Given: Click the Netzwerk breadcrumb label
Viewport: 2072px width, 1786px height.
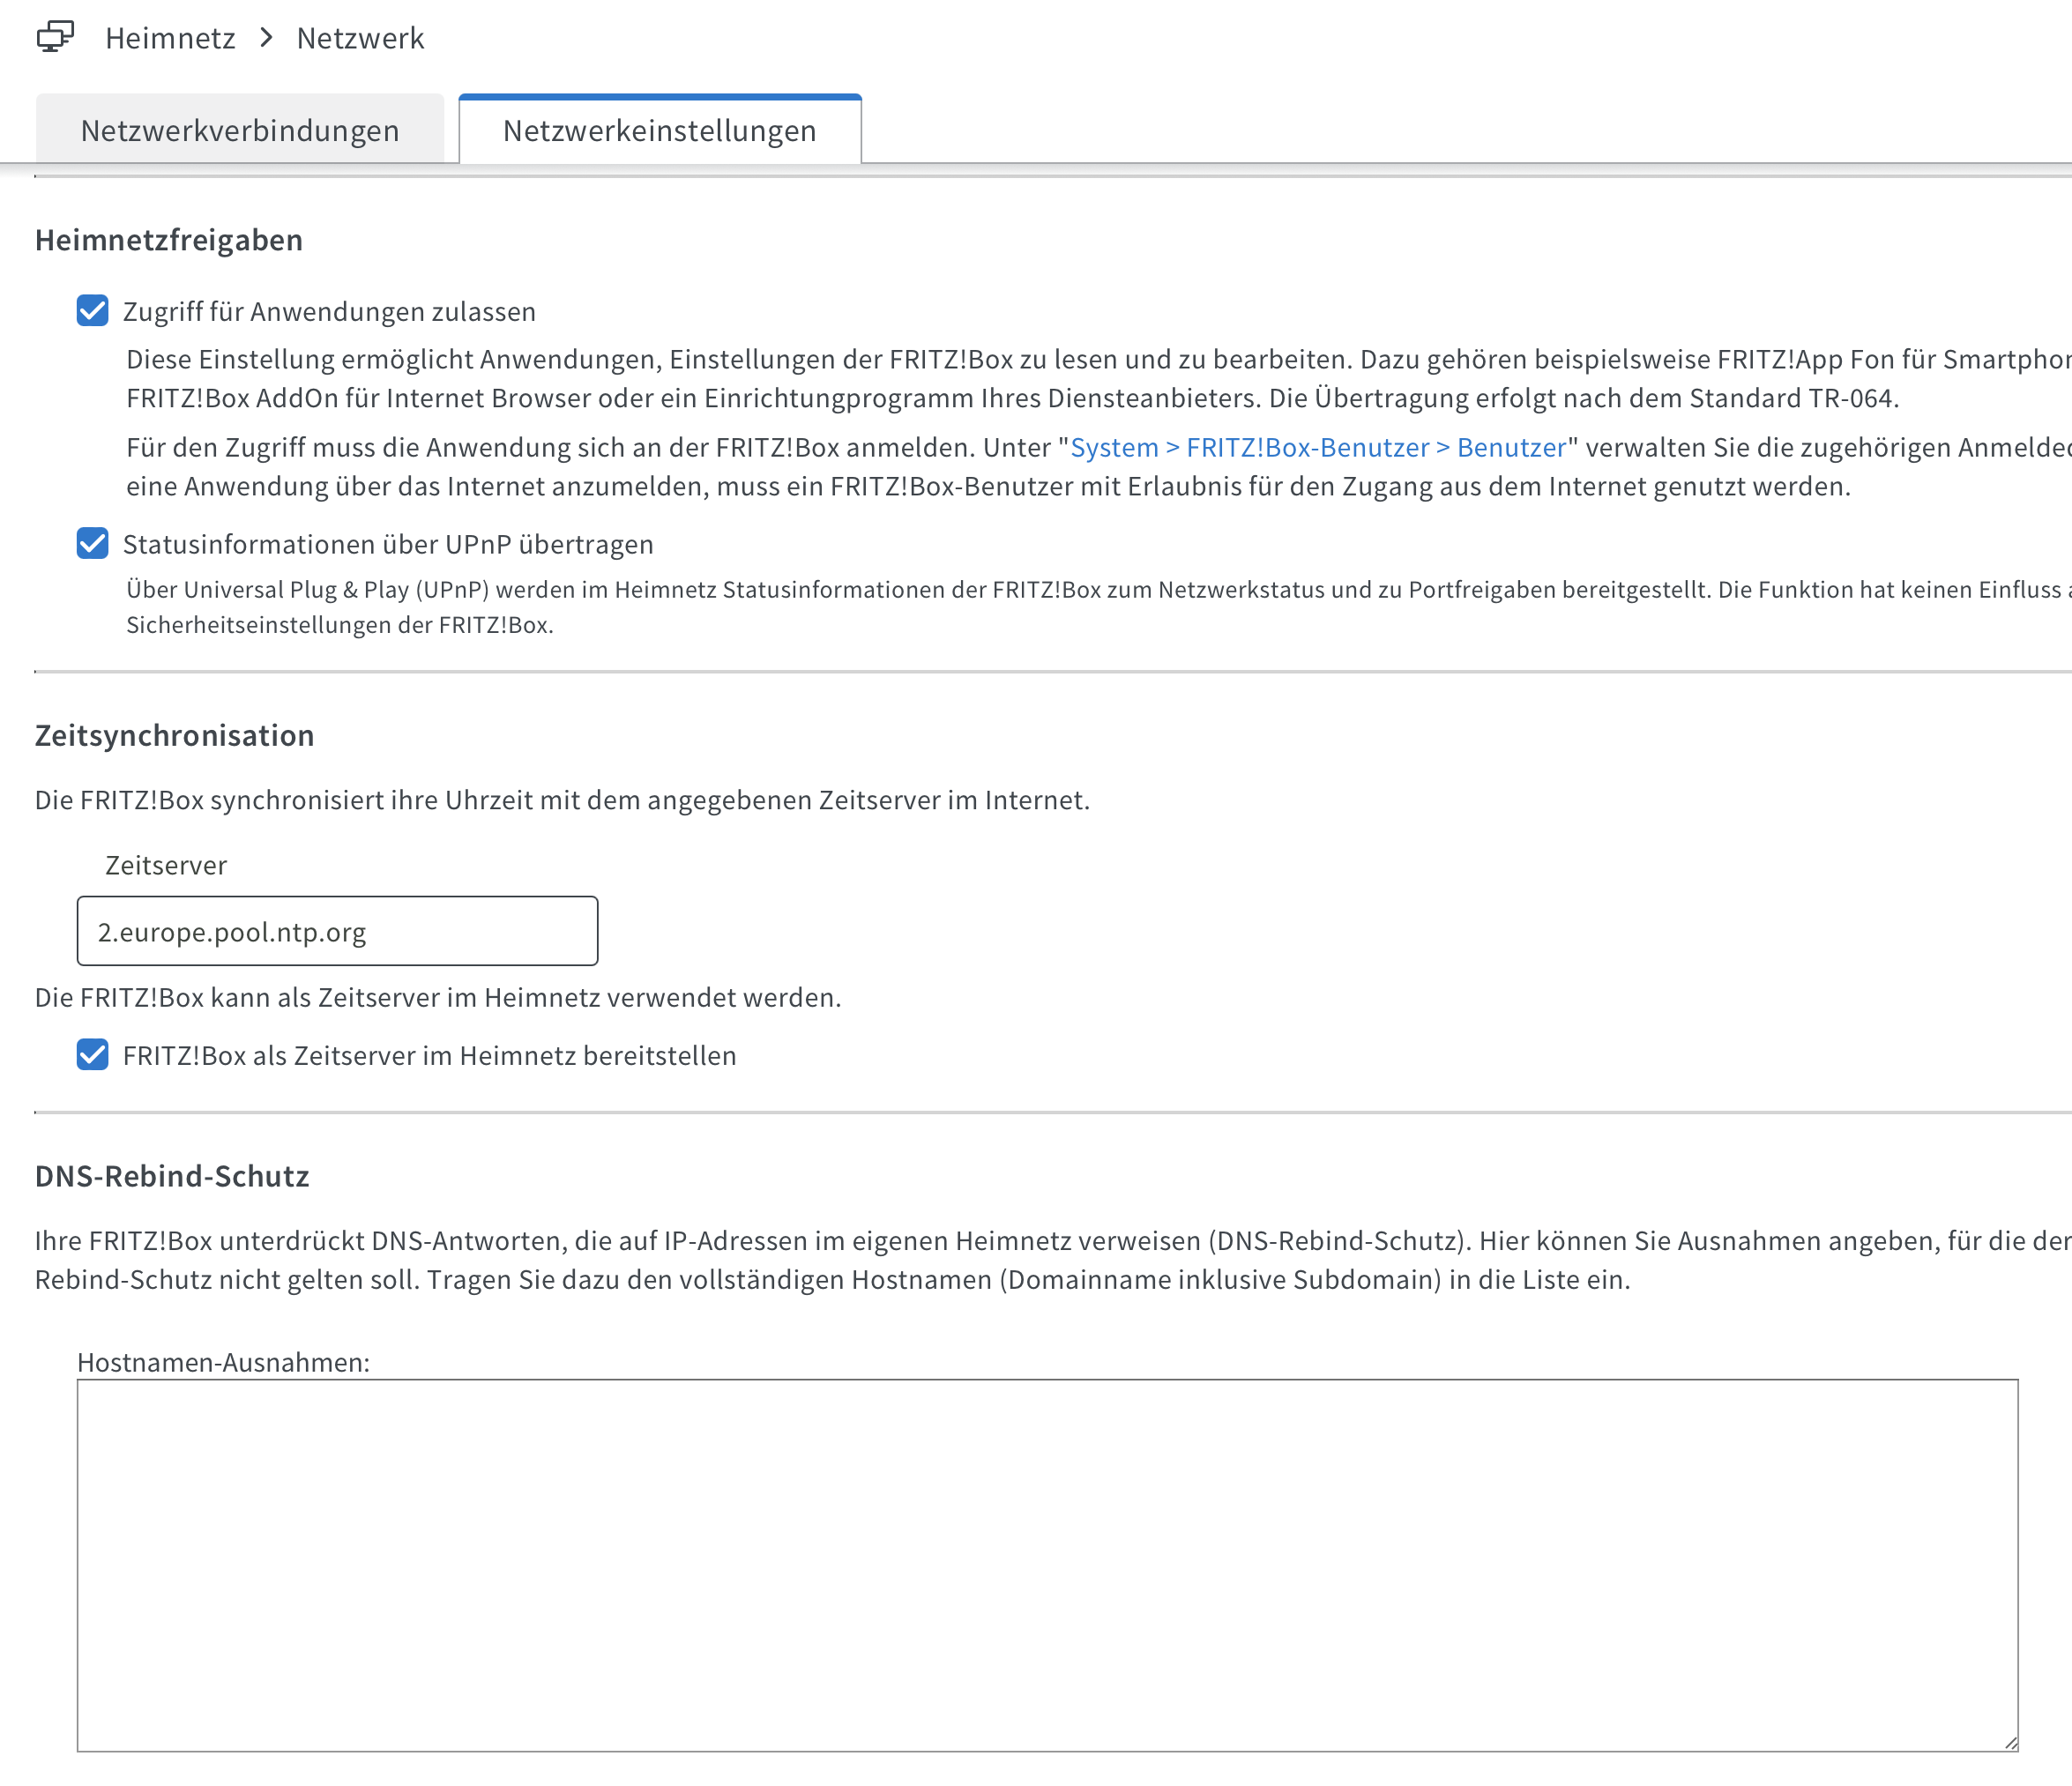Looking at the screenshot, I should pos(360,38).
